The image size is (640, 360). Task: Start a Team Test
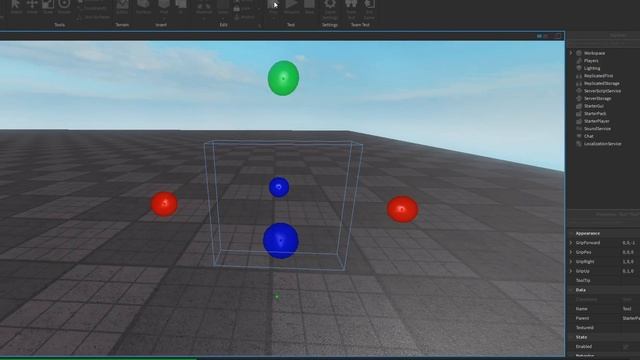click(x=351, y=9)
